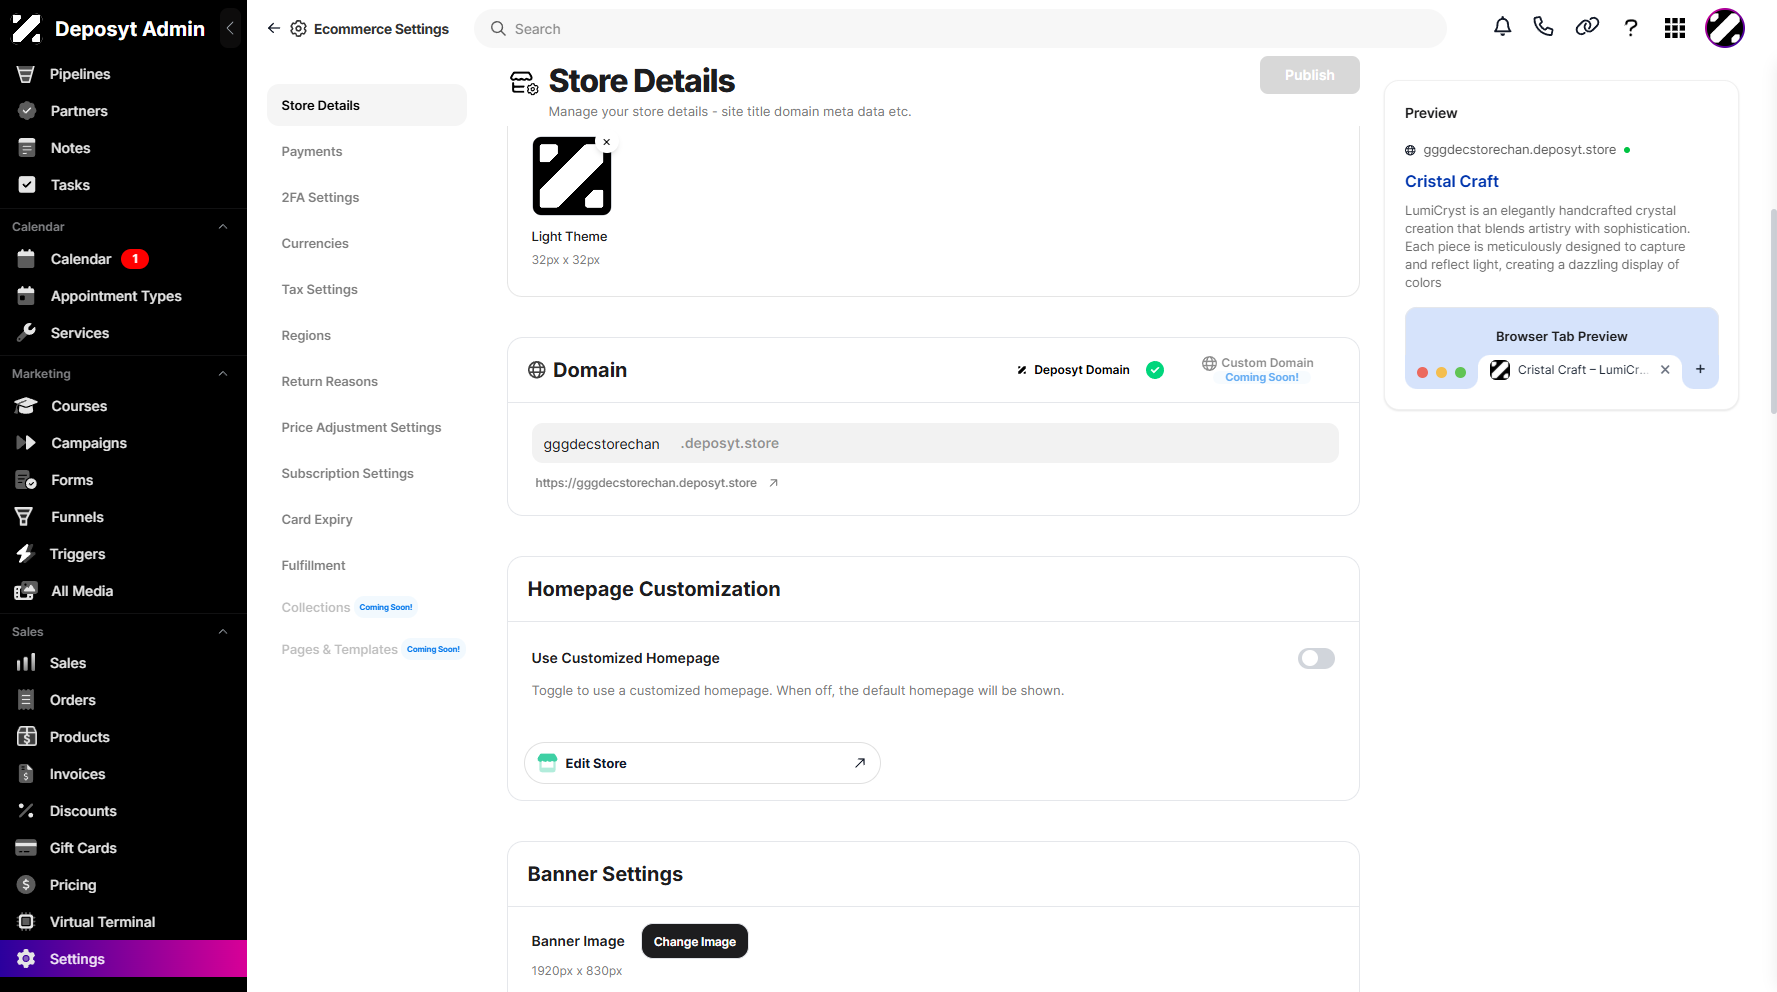The width and height of the screenshot is (1777, 992).
Task: Click the new tab plus icon in preview
Action: tap(1700, 370)
